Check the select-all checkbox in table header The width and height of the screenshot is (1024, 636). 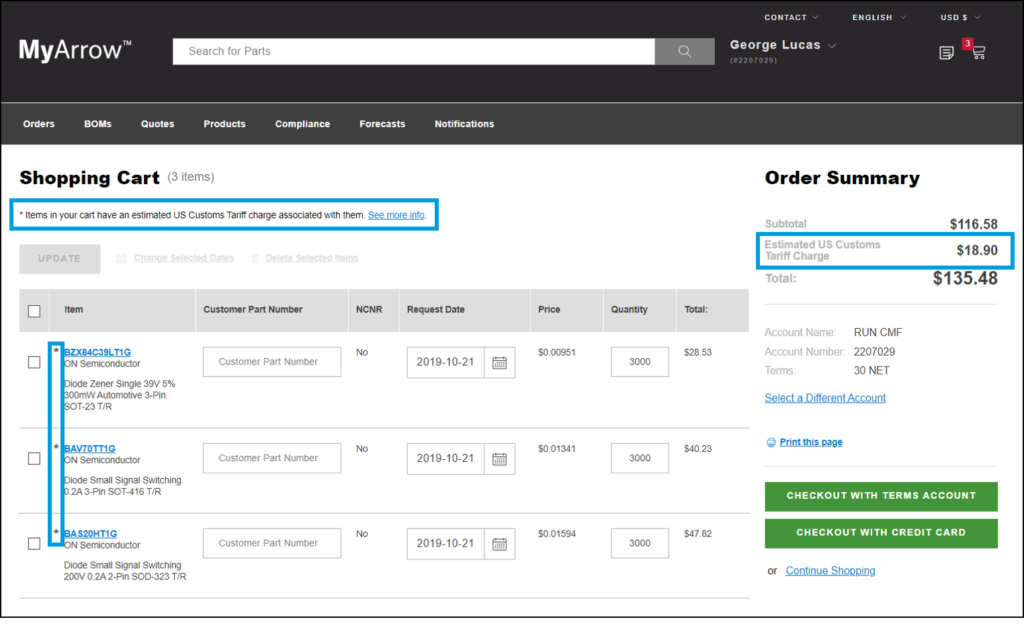pyautogui.click(x=33, y=310)
